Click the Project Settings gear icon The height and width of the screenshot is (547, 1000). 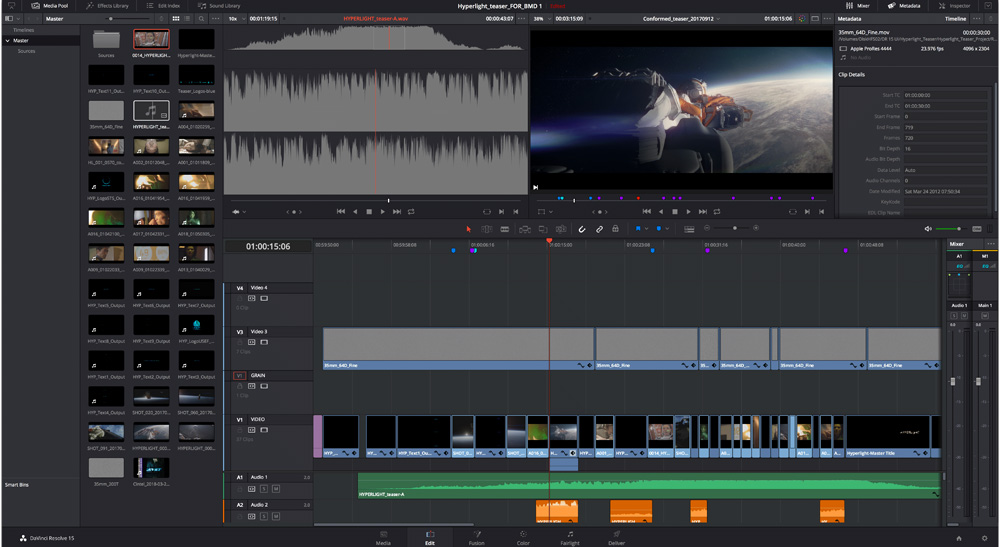[x=984, y=538]
